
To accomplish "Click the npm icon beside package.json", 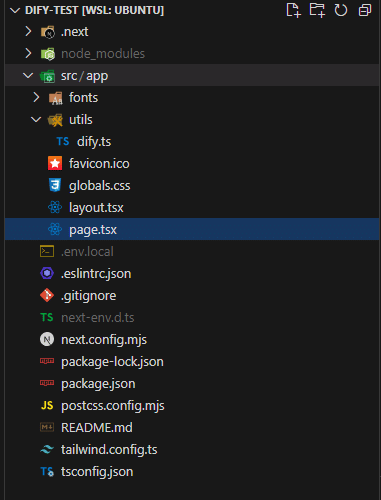I will pyautogui.click(x=47, y=383).
